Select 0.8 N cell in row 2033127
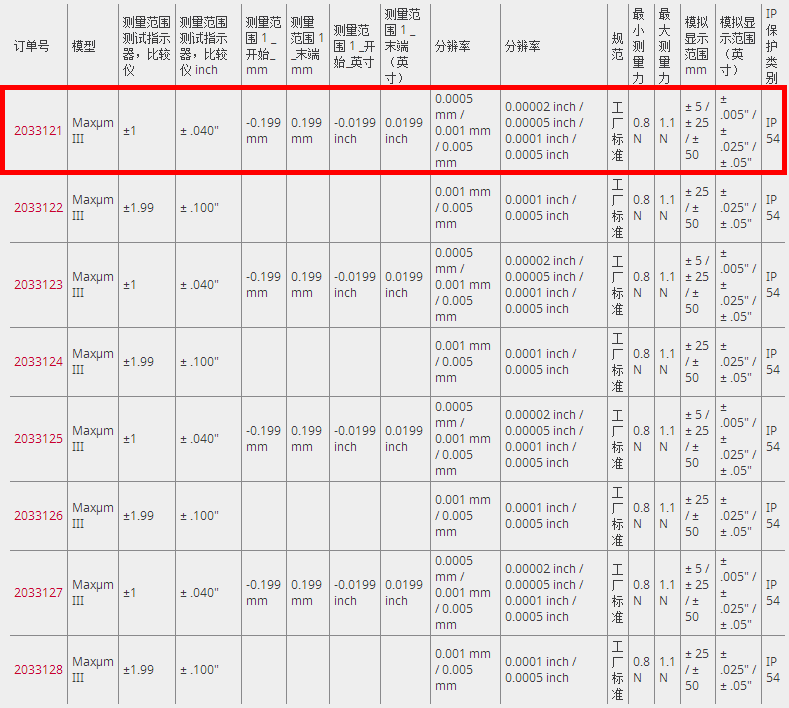 [641, 593]
